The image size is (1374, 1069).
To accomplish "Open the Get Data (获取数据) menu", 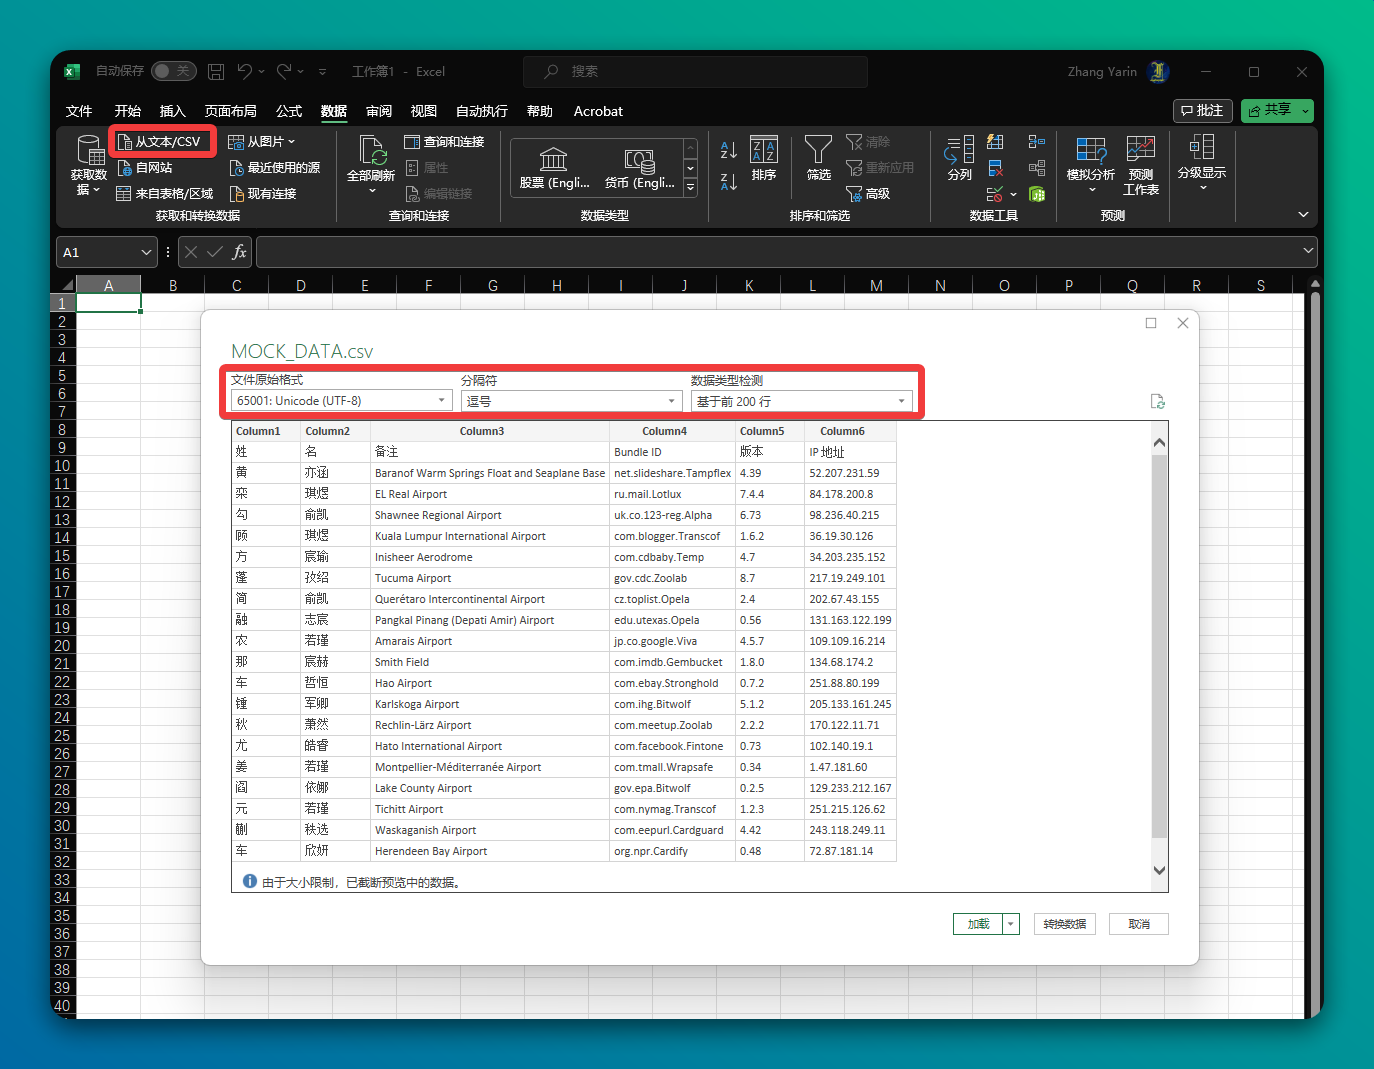I will pos(88,165).
